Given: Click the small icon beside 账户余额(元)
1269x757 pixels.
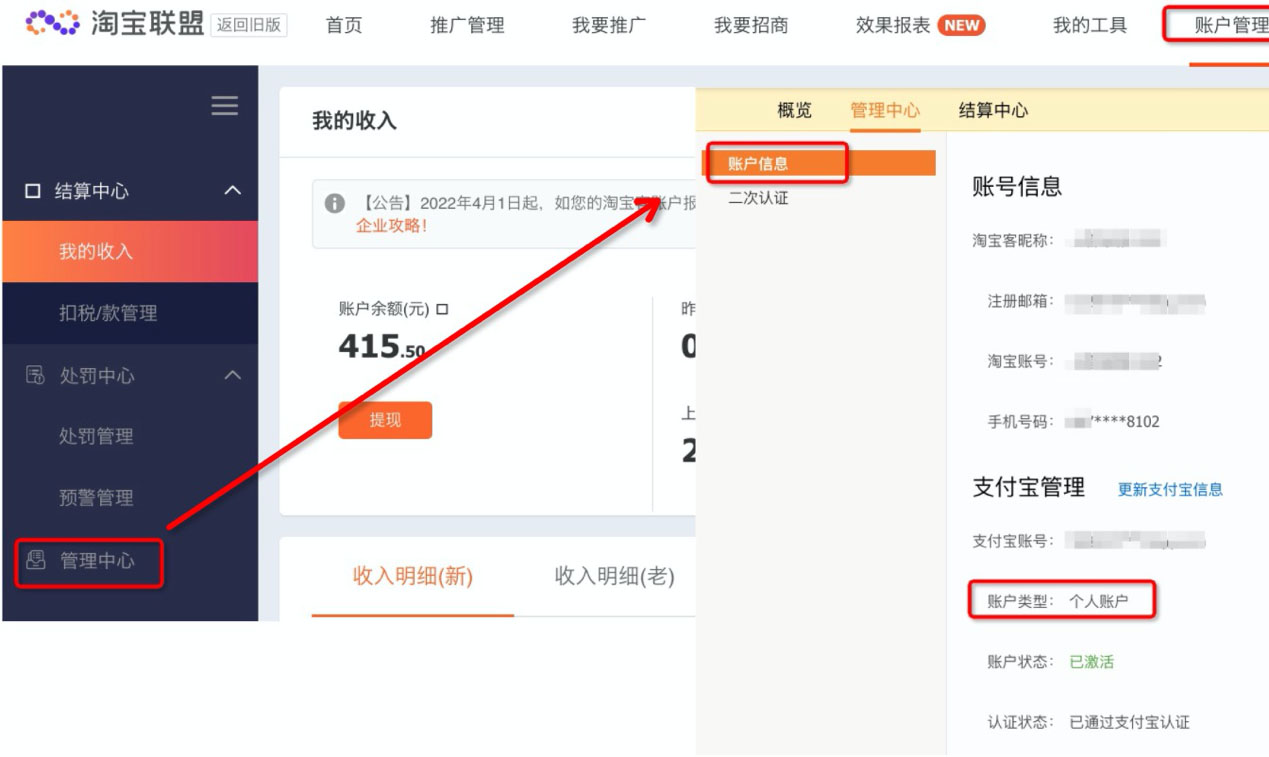Looking at the screenshot, I should click(441, 309).
